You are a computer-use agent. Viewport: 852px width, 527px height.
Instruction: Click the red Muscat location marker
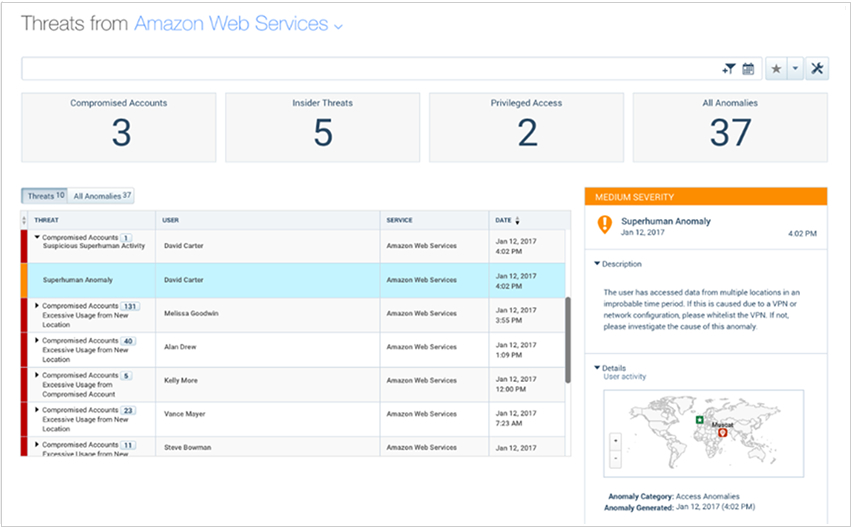pyautogui.click(x=723, y=433)
